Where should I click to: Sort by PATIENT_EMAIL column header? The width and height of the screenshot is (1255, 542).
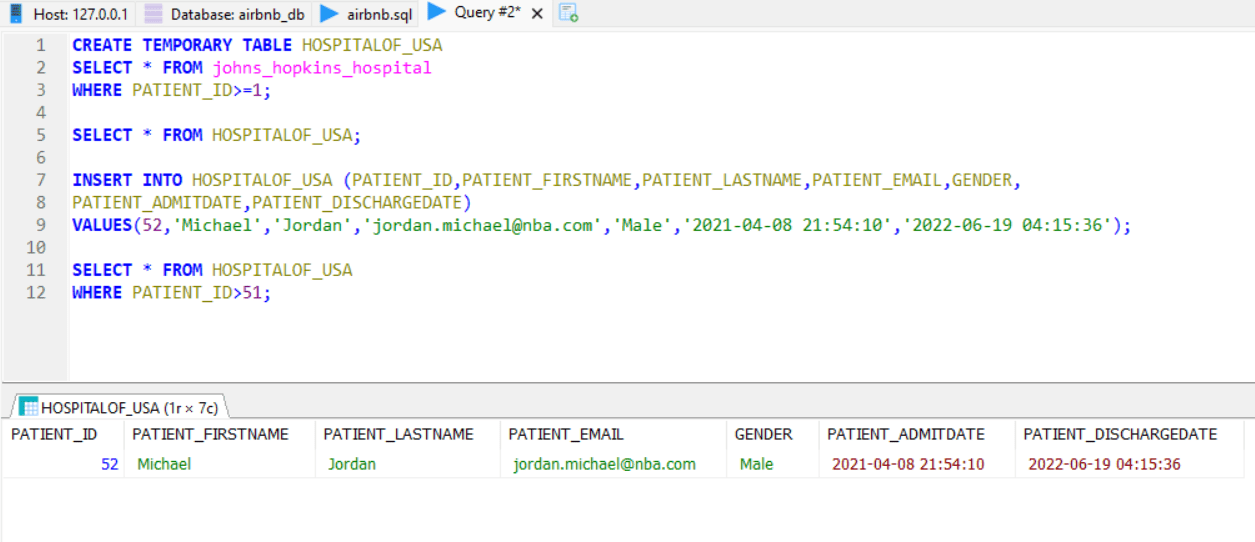613,434
